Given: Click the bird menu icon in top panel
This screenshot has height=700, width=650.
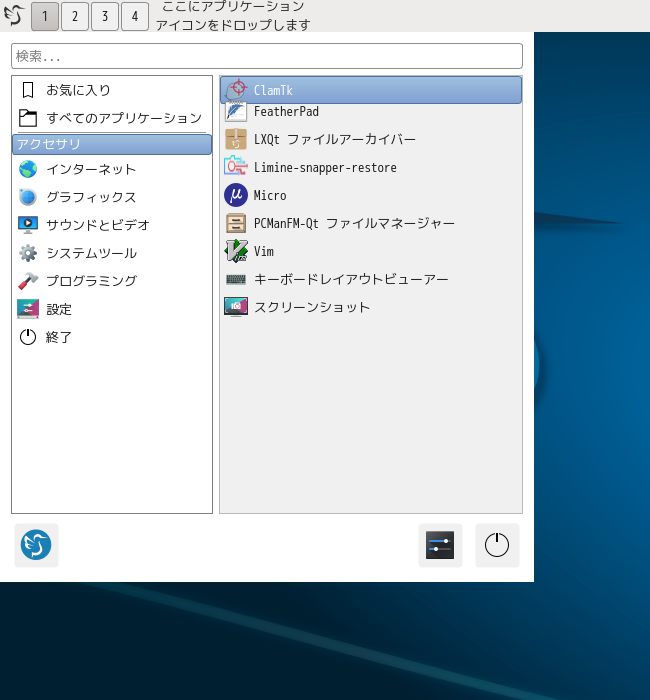Looking at the screenshot, I should click(14, 15).
